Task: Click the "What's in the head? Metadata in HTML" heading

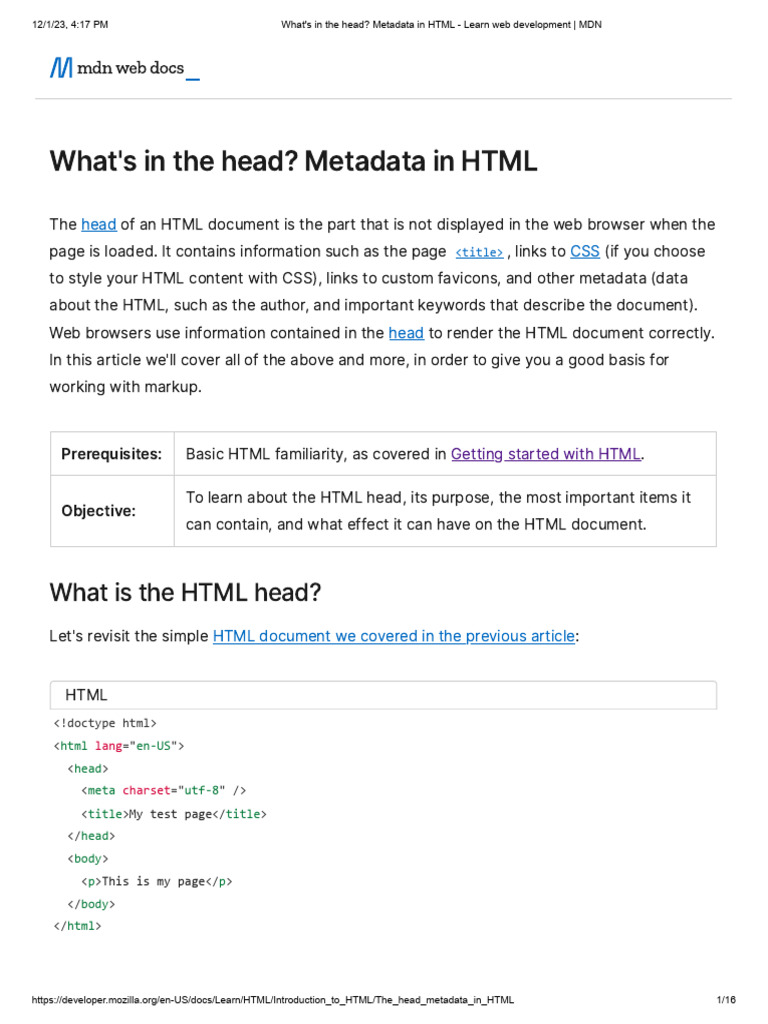Action: [293, 161]
